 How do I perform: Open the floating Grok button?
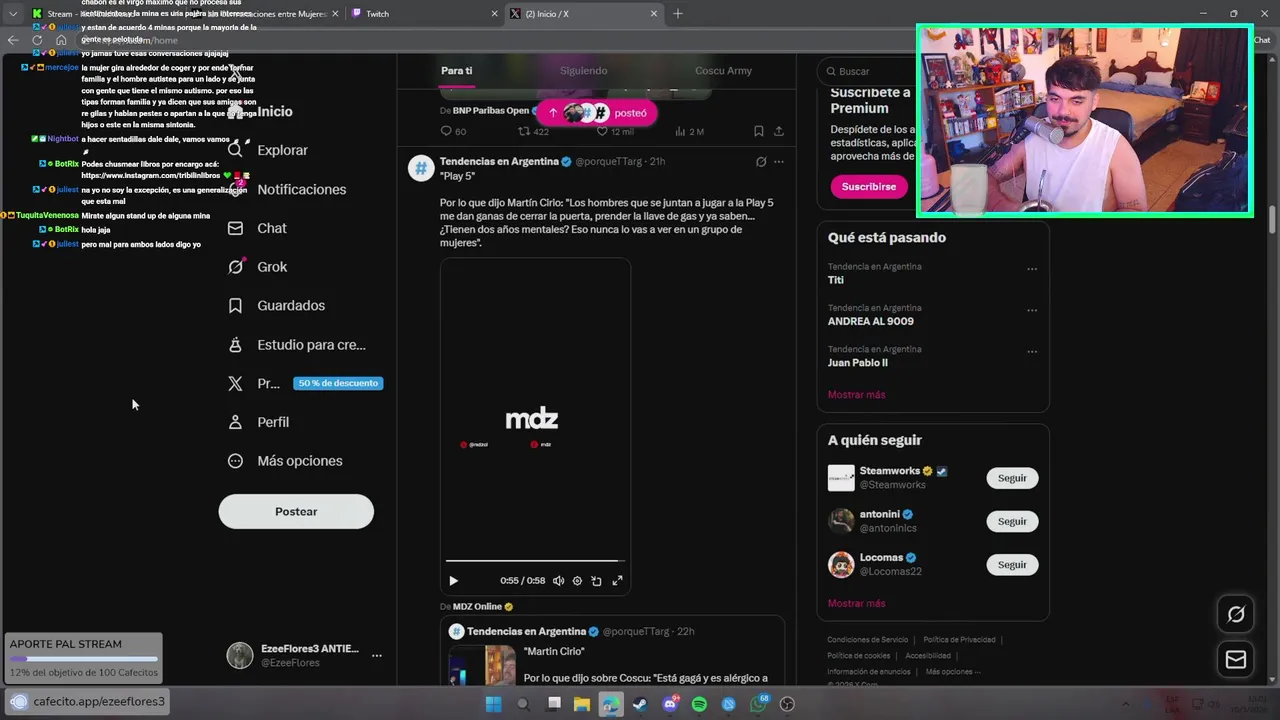1236,614
